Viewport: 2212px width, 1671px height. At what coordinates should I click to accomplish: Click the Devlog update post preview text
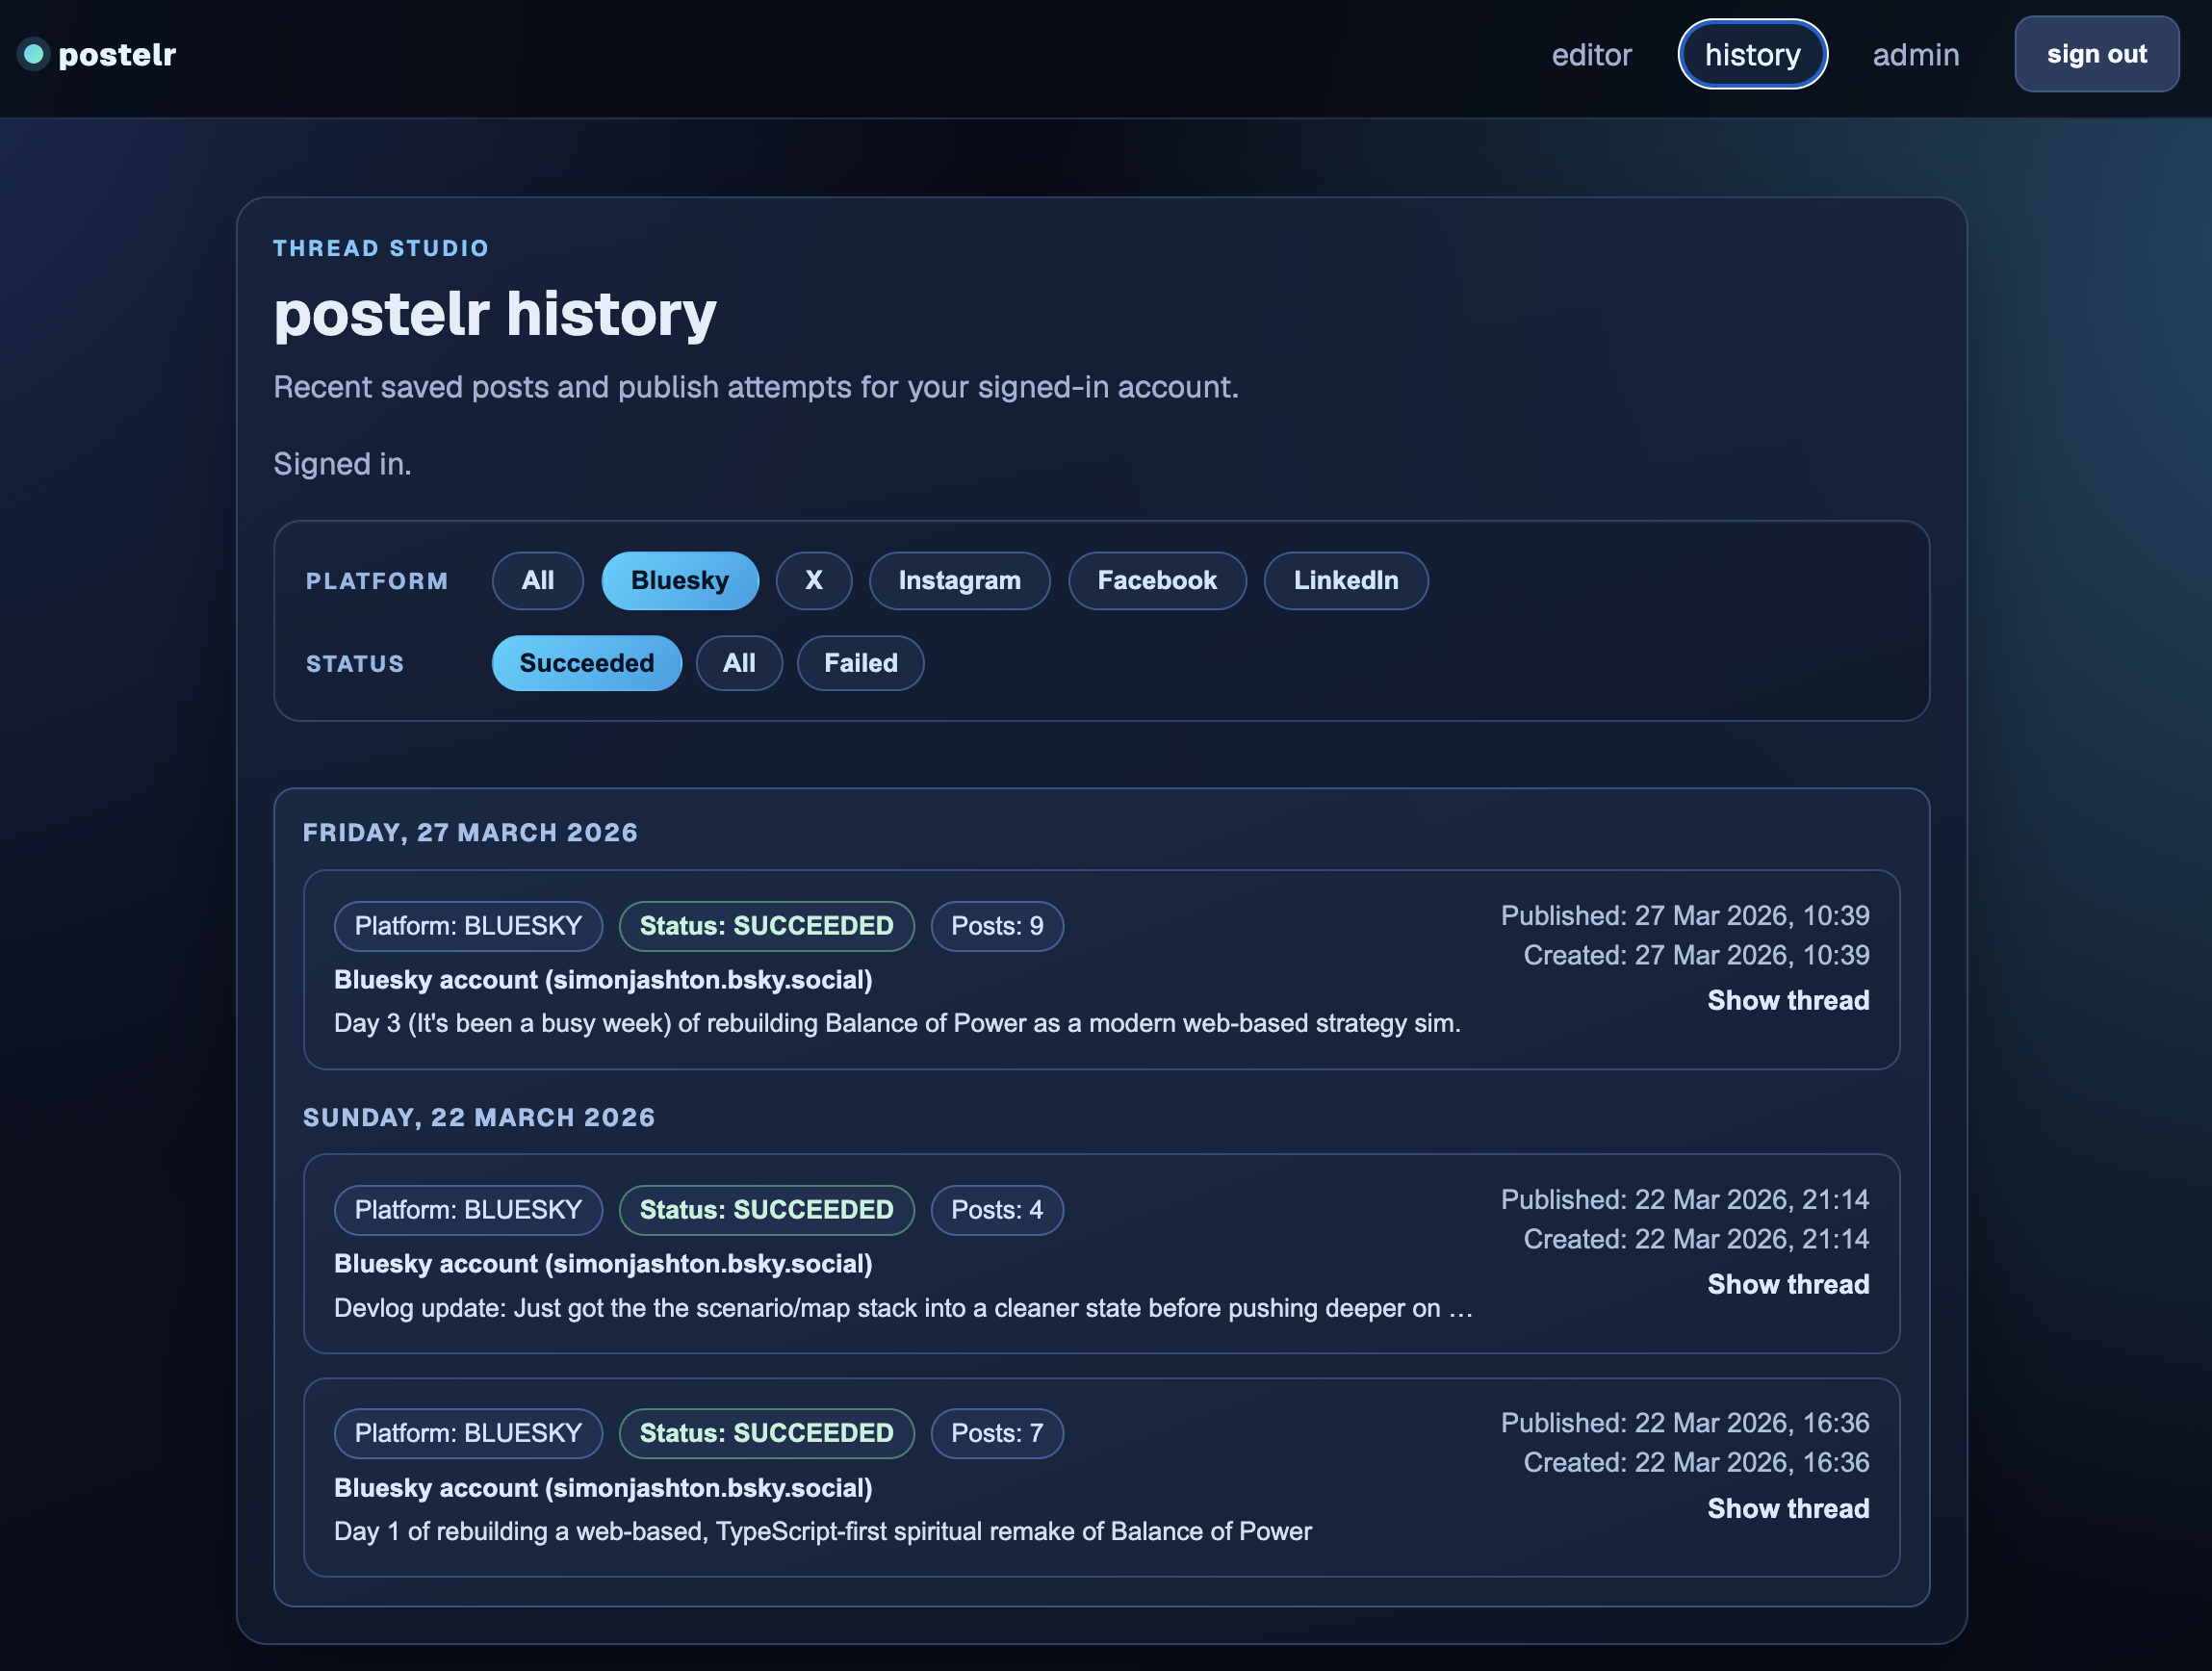(903, 1308)
